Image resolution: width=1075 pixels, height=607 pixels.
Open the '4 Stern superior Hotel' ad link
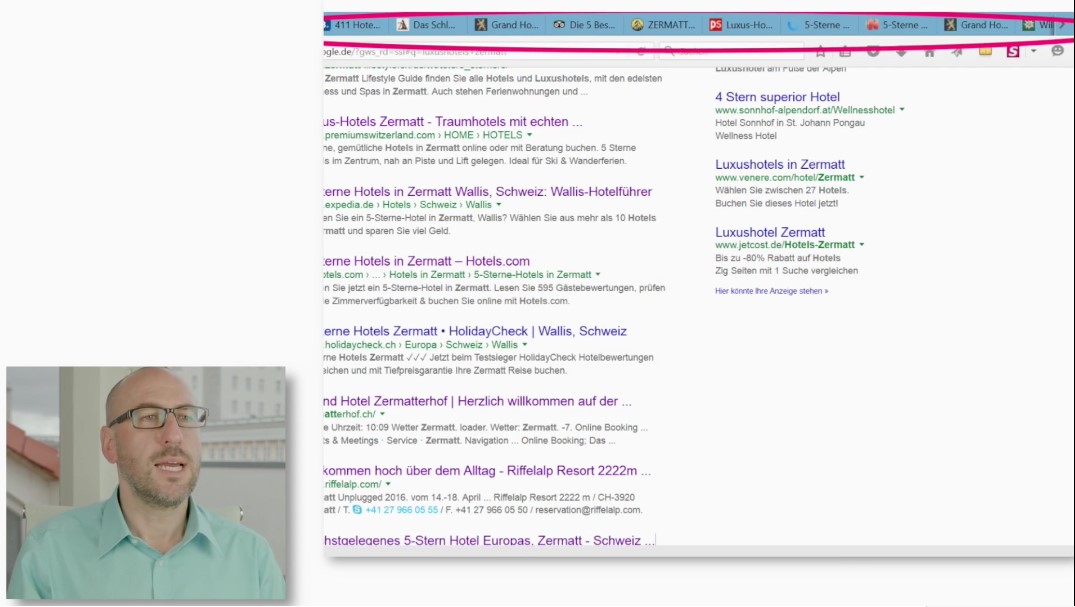[x=777, y=97]
